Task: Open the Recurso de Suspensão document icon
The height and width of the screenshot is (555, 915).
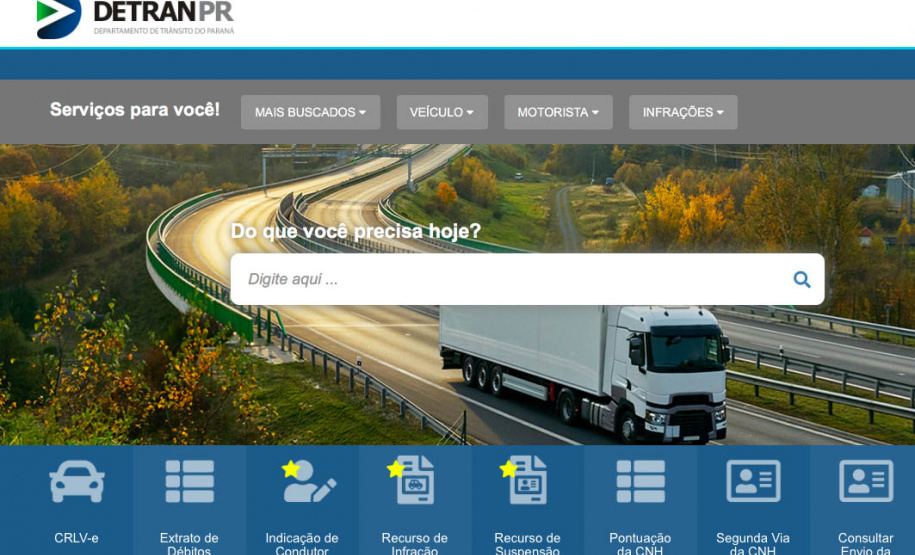Action: point(525,480)
